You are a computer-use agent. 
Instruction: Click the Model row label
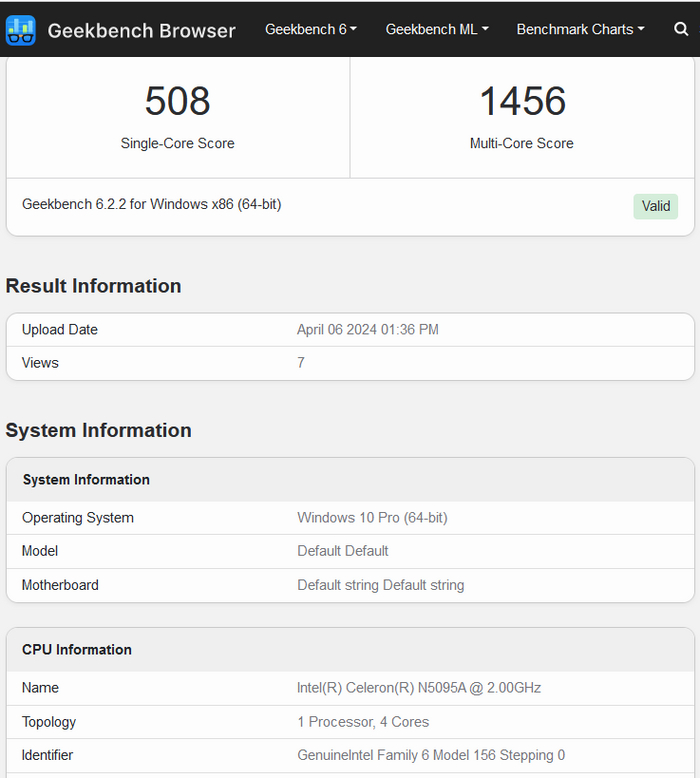tap(40, 551)
